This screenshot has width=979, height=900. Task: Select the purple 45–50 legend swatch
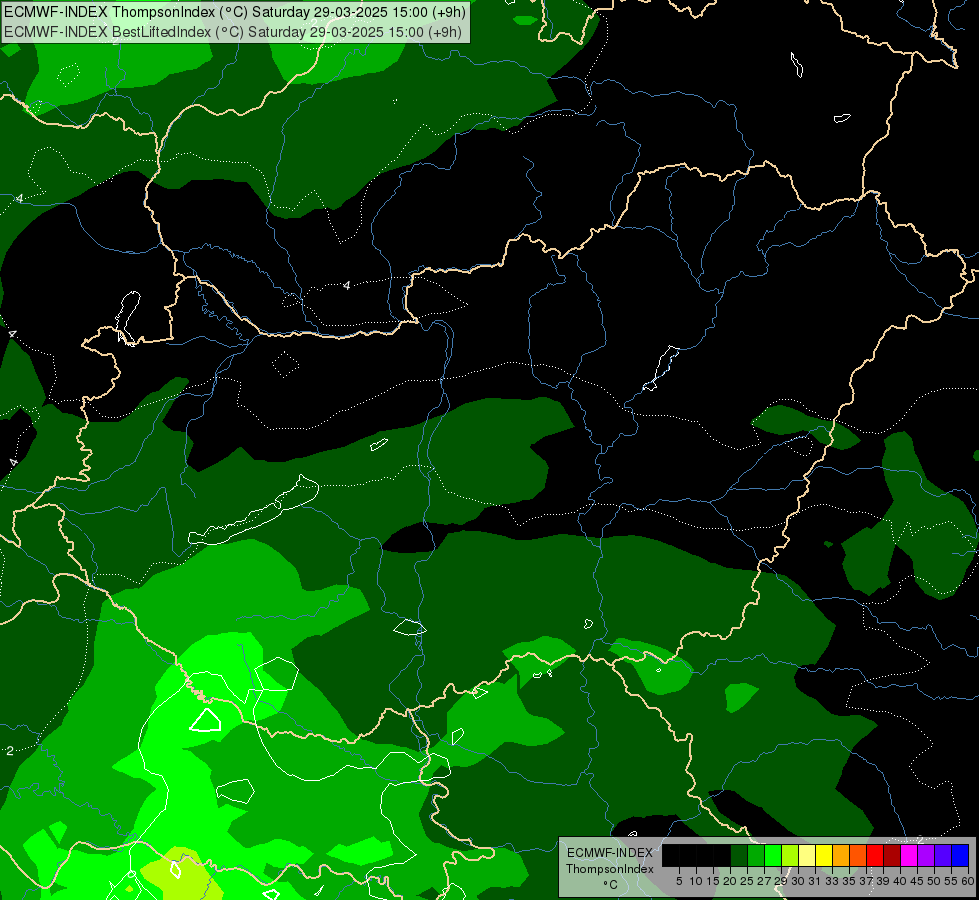point(926,855)
